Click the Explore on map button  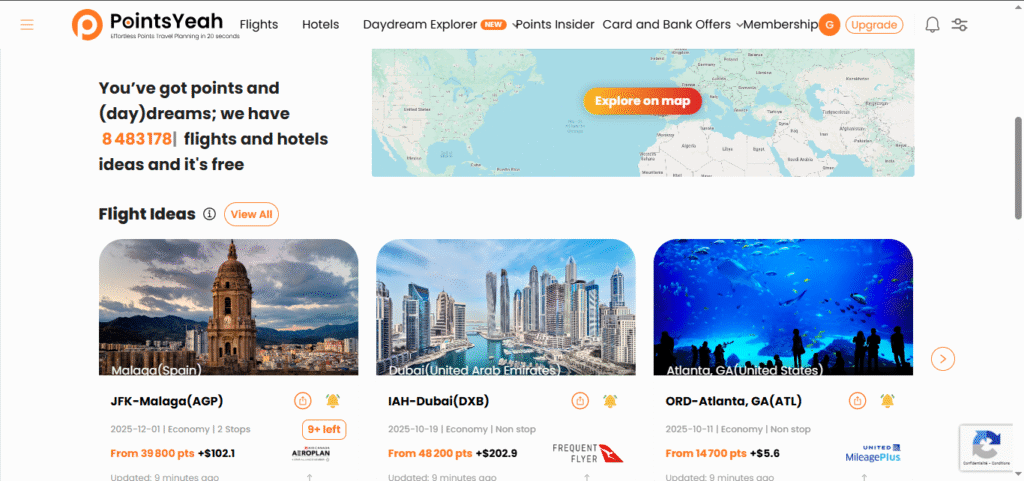coord(642,101)
